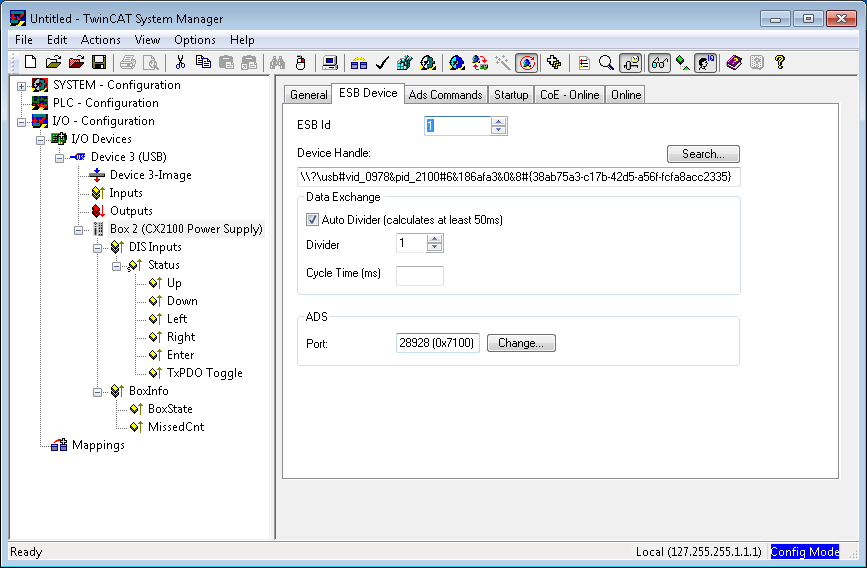Click the Activate Configuration toolbar icon
867x568 pixels.
point(405,62)
